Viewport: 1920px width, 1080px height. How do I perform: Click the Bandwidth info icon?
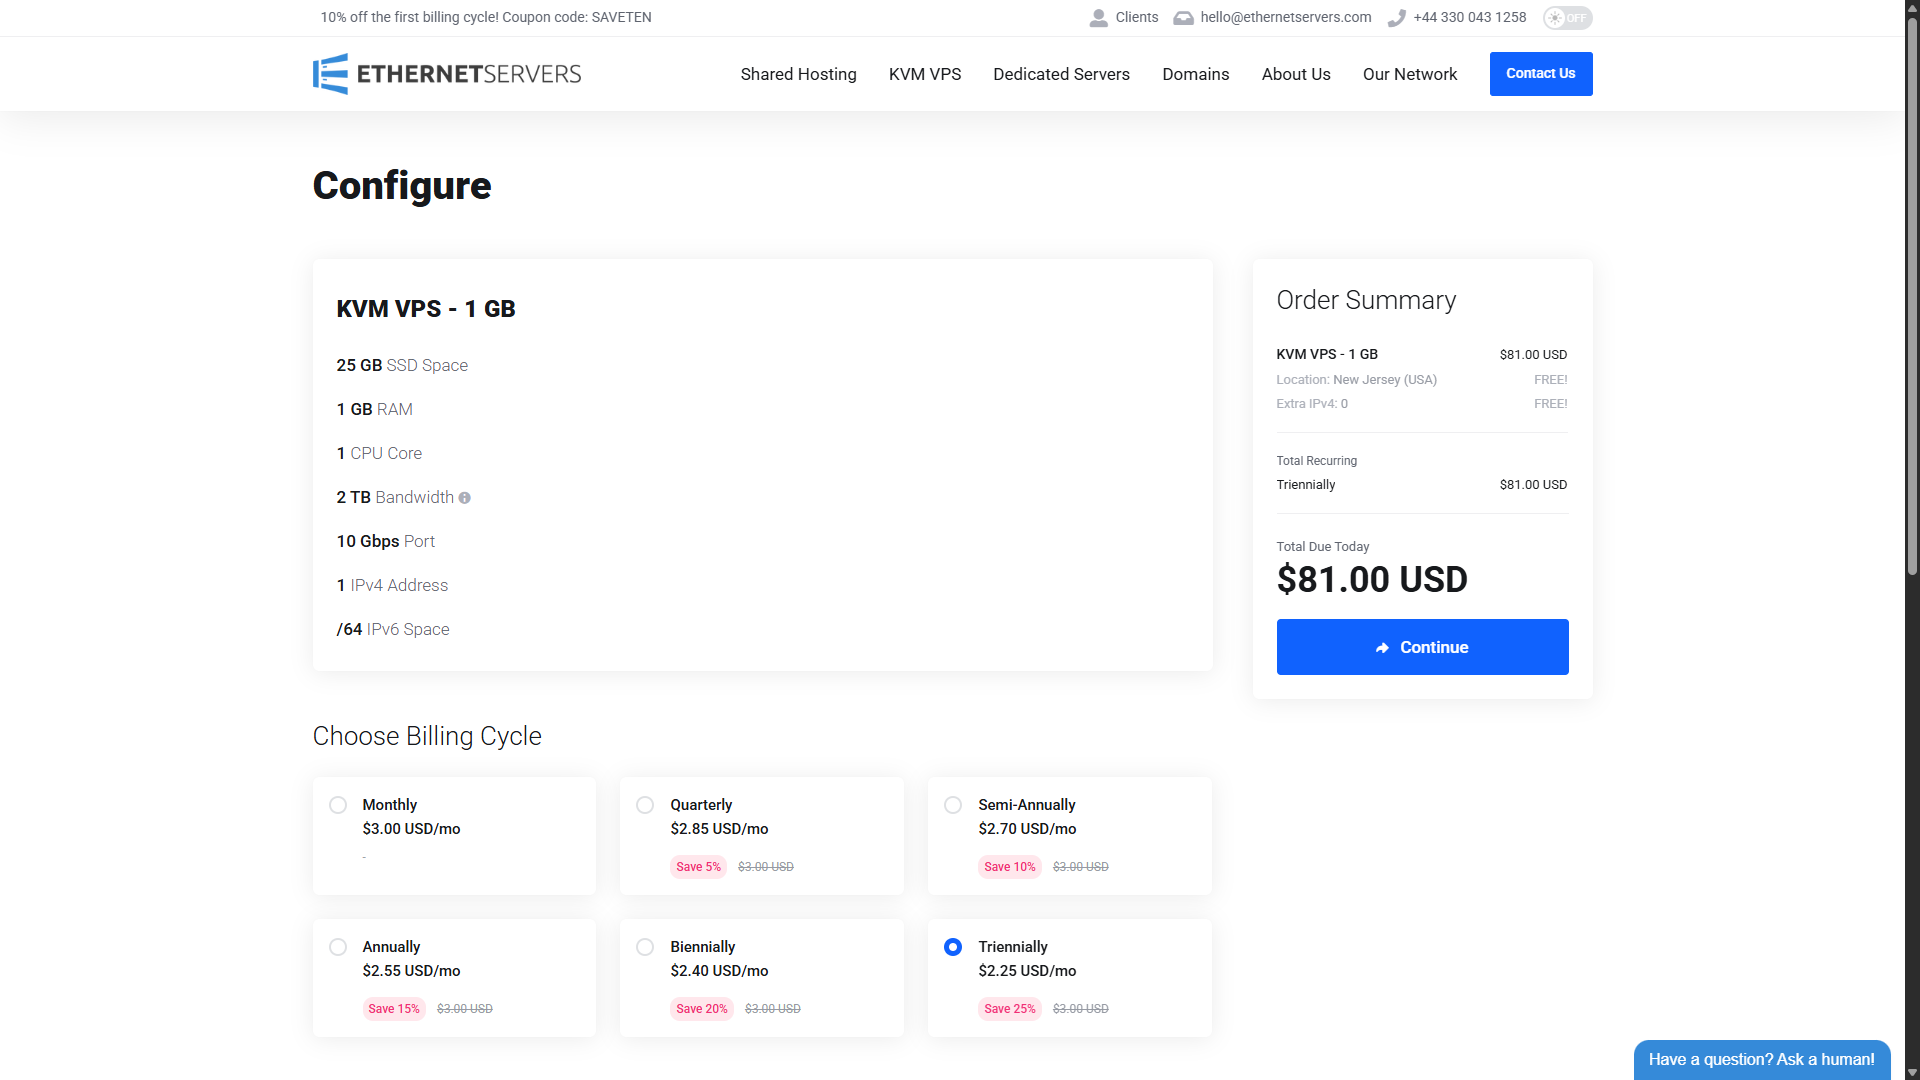[464, 498]
